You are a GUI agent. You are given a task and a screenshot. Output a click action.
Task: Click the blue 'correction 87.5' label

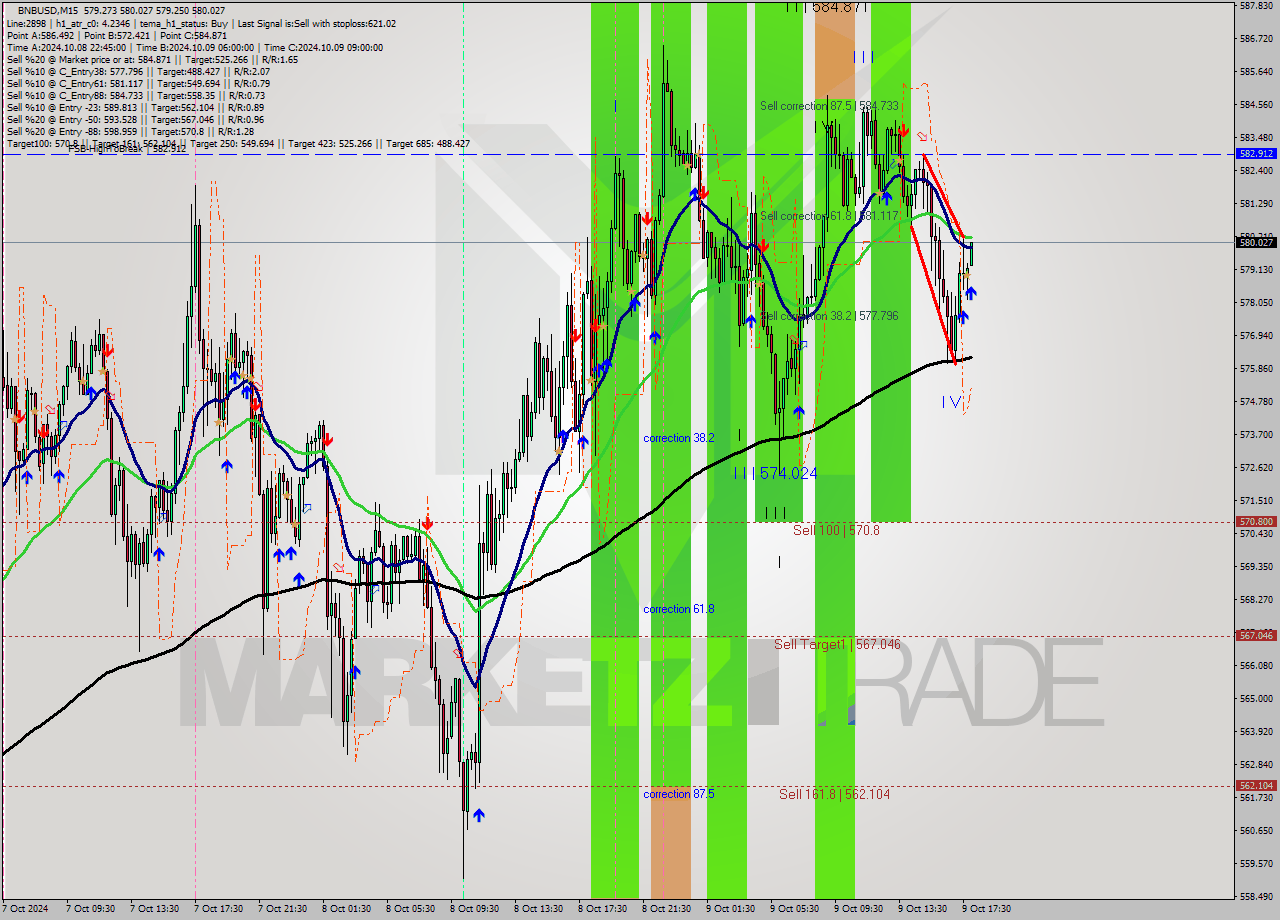(679, 794)
